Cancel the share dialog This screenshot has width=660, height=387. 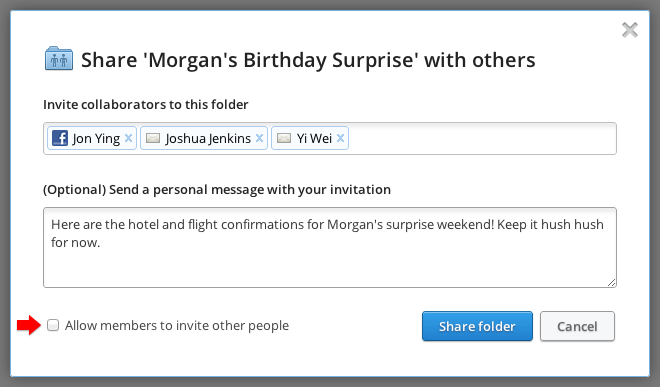577,326
